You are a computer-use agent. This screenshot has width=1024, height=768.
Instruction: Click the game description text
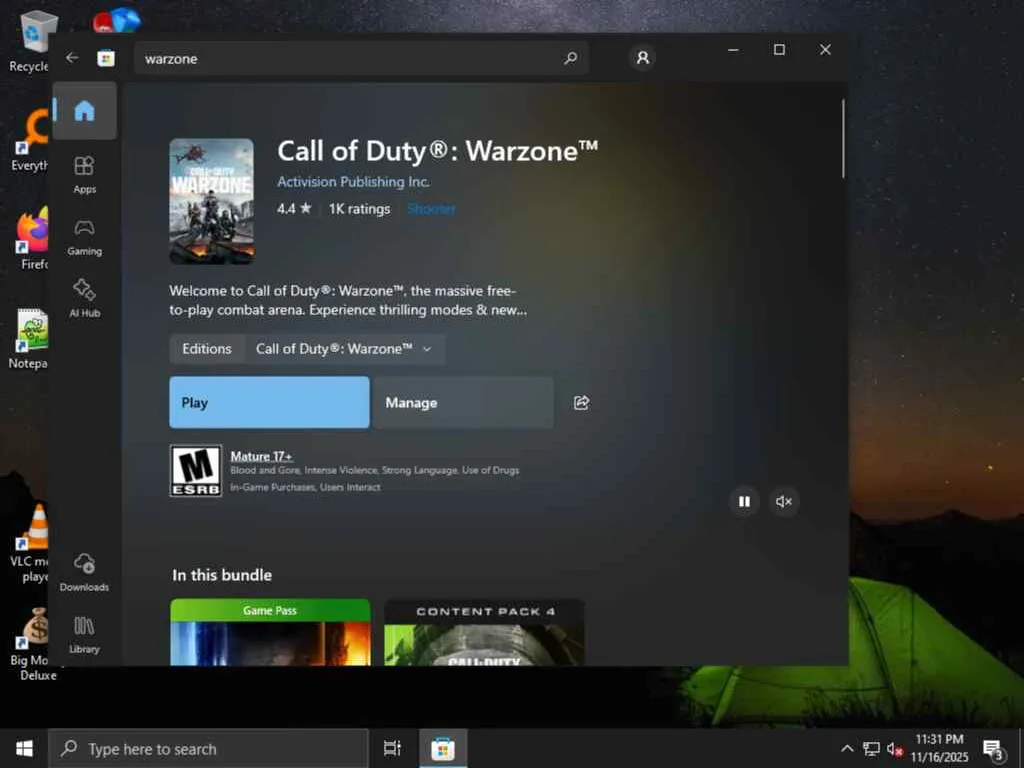[x=348, y=300]
